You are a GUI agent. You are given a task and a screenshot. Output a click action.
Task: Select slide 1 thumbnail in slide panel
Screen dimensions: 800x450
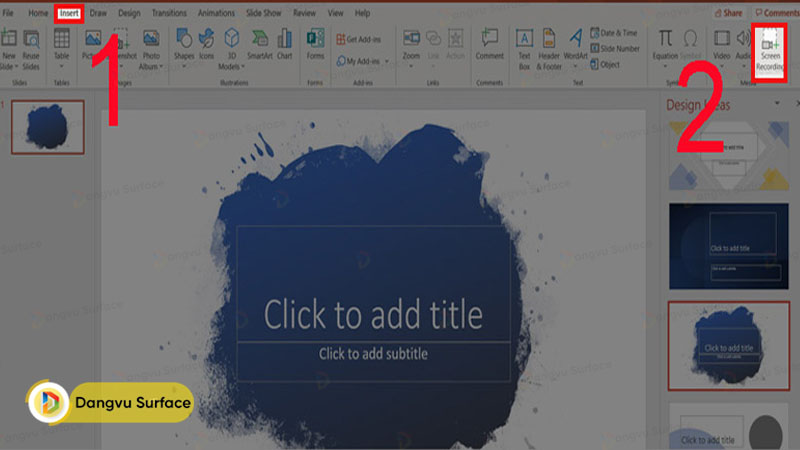tap(48, 127)
